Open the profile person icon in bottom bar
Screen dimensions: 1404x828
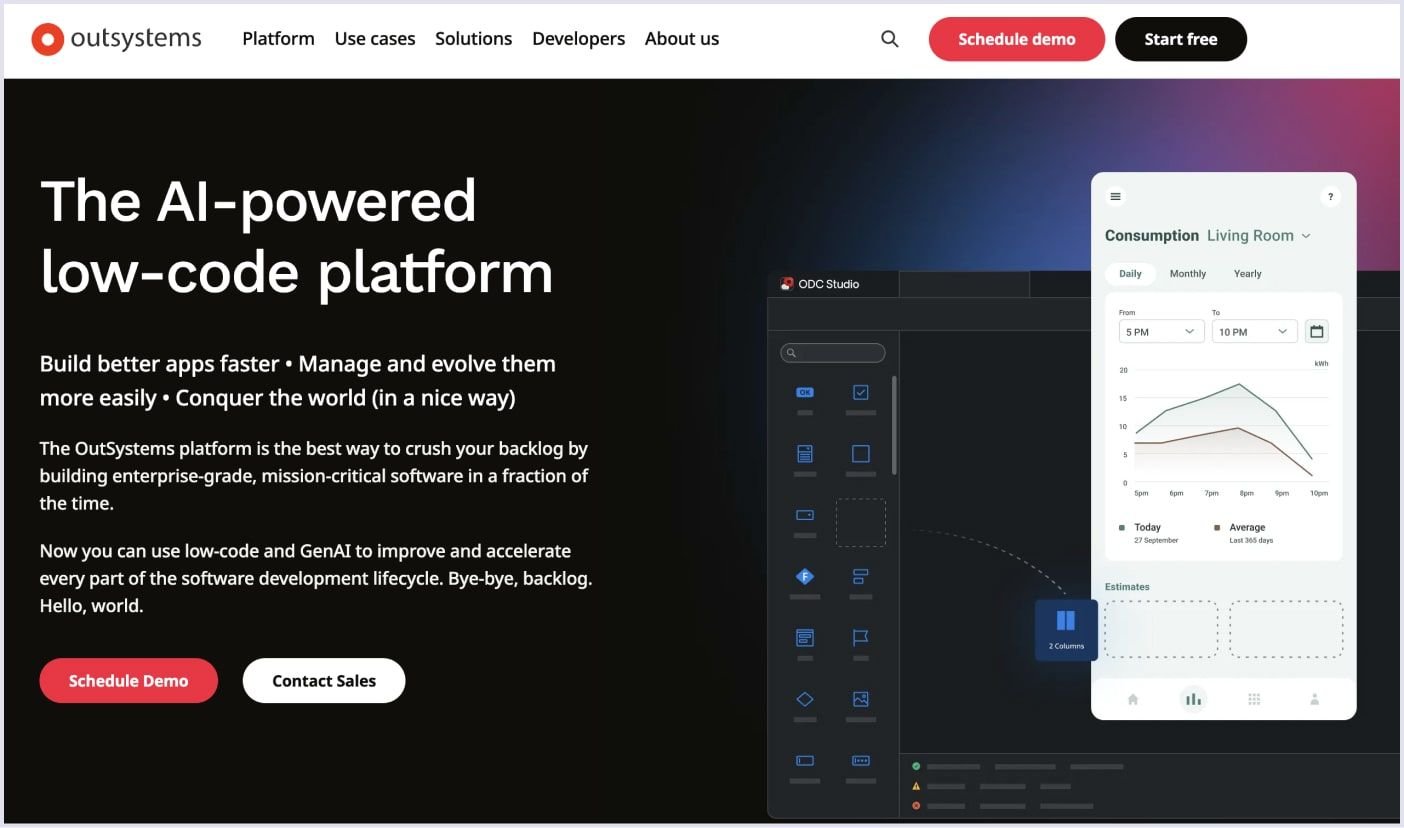[x=1315, y=699]
